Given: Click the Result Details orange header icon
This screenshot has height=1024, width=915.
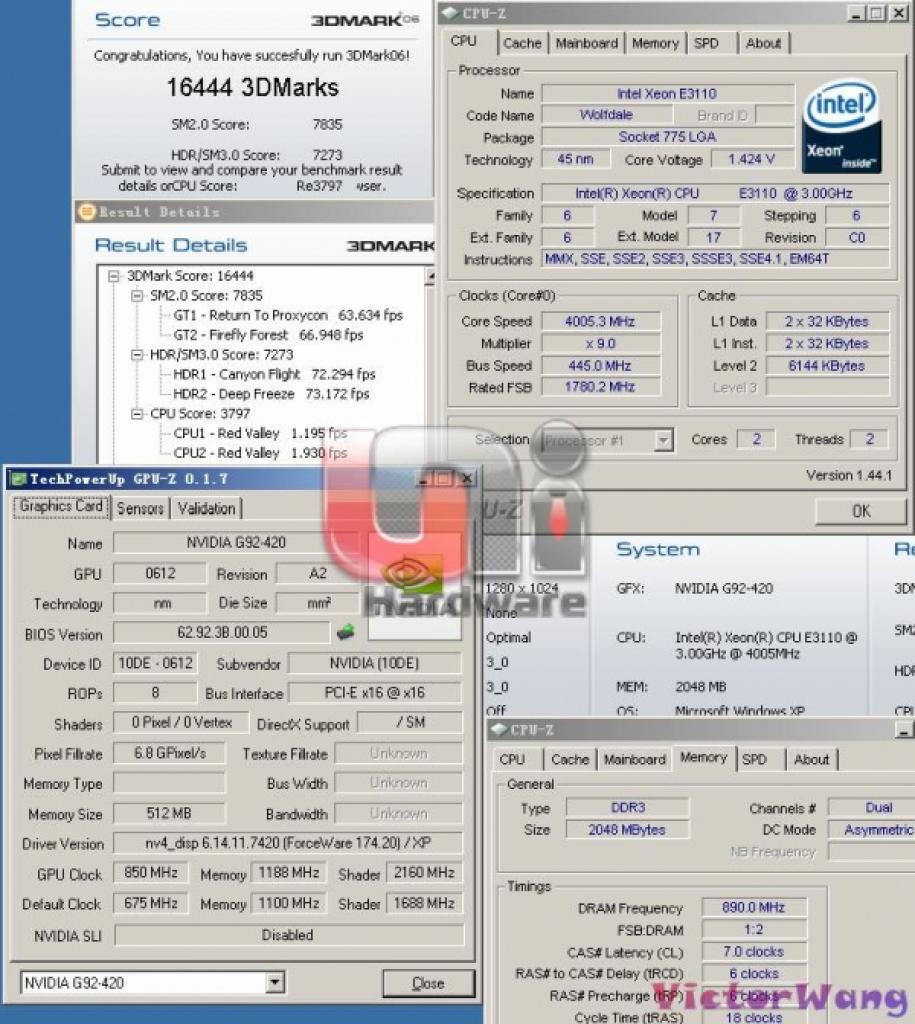Looking at the screenshot, I should pos(86,212).
